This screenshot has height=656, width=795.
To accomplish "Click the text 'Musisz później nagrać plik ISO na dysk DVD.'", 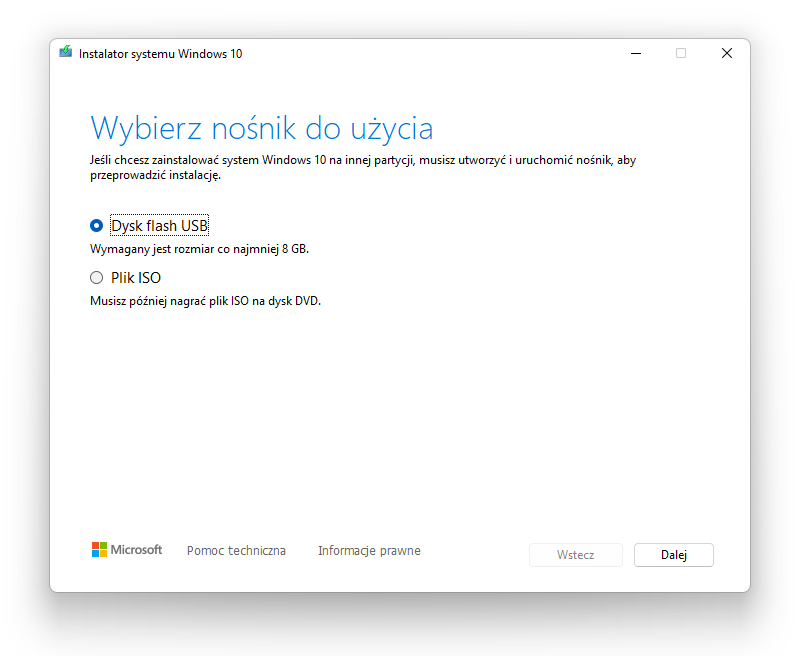I will 205,301.
